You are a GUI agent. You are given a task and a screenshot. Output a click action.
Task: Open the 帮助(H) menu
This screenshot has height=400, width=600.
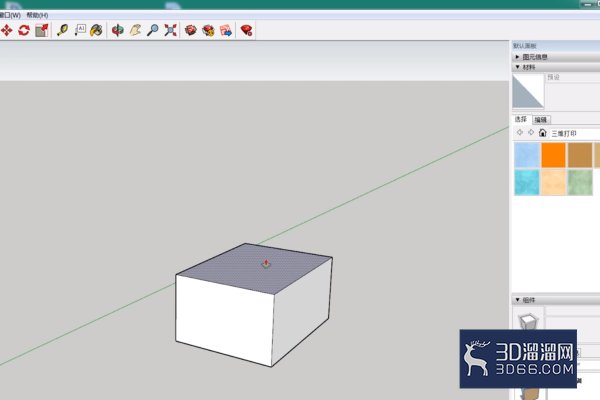click(37, 15)
